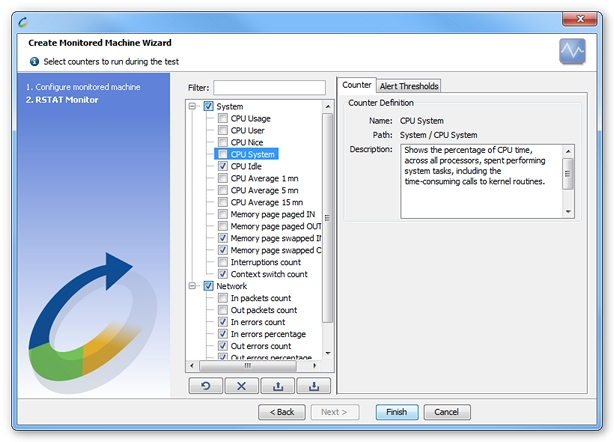614x442 pixels.
Task: Click the 'System / CPU System' path value
Action: pyautogui.click(x=438, y=135)
